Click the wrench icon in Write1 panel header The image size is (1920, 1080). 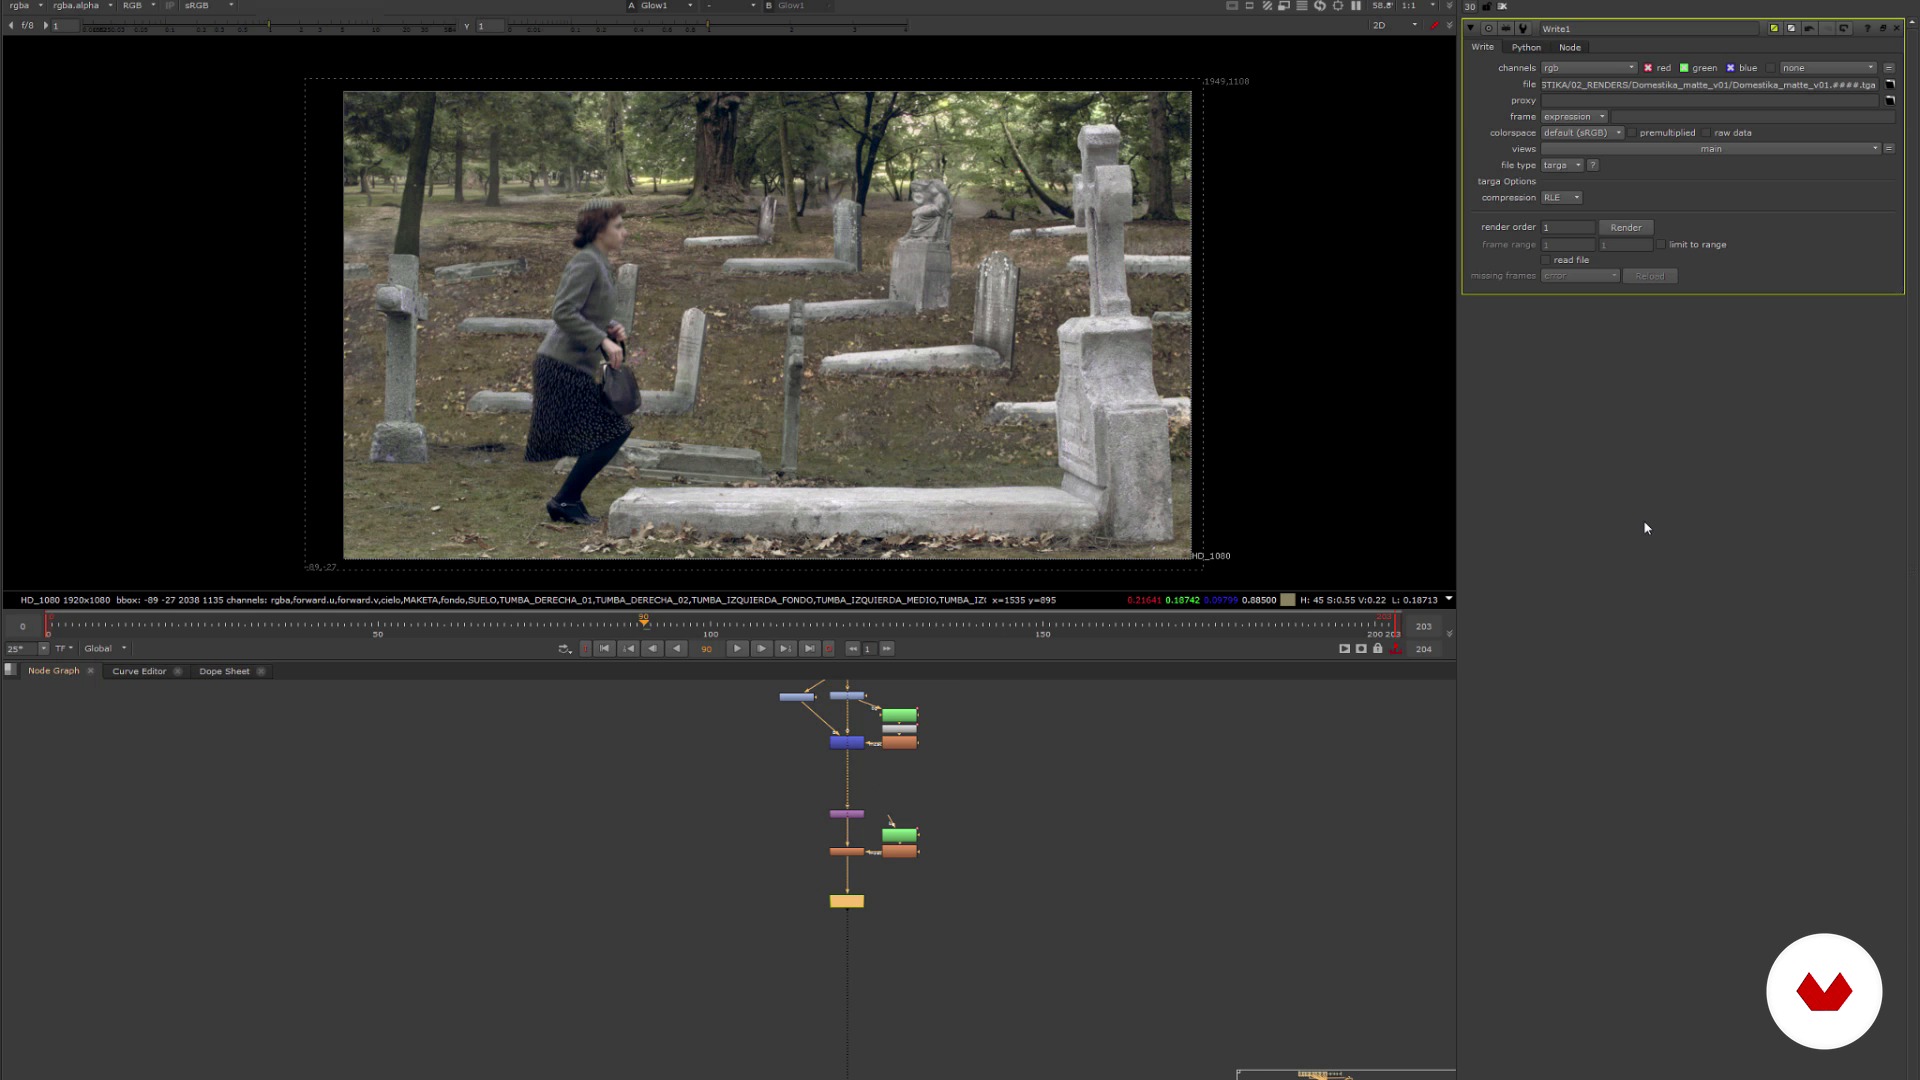tap(1523, 28)
